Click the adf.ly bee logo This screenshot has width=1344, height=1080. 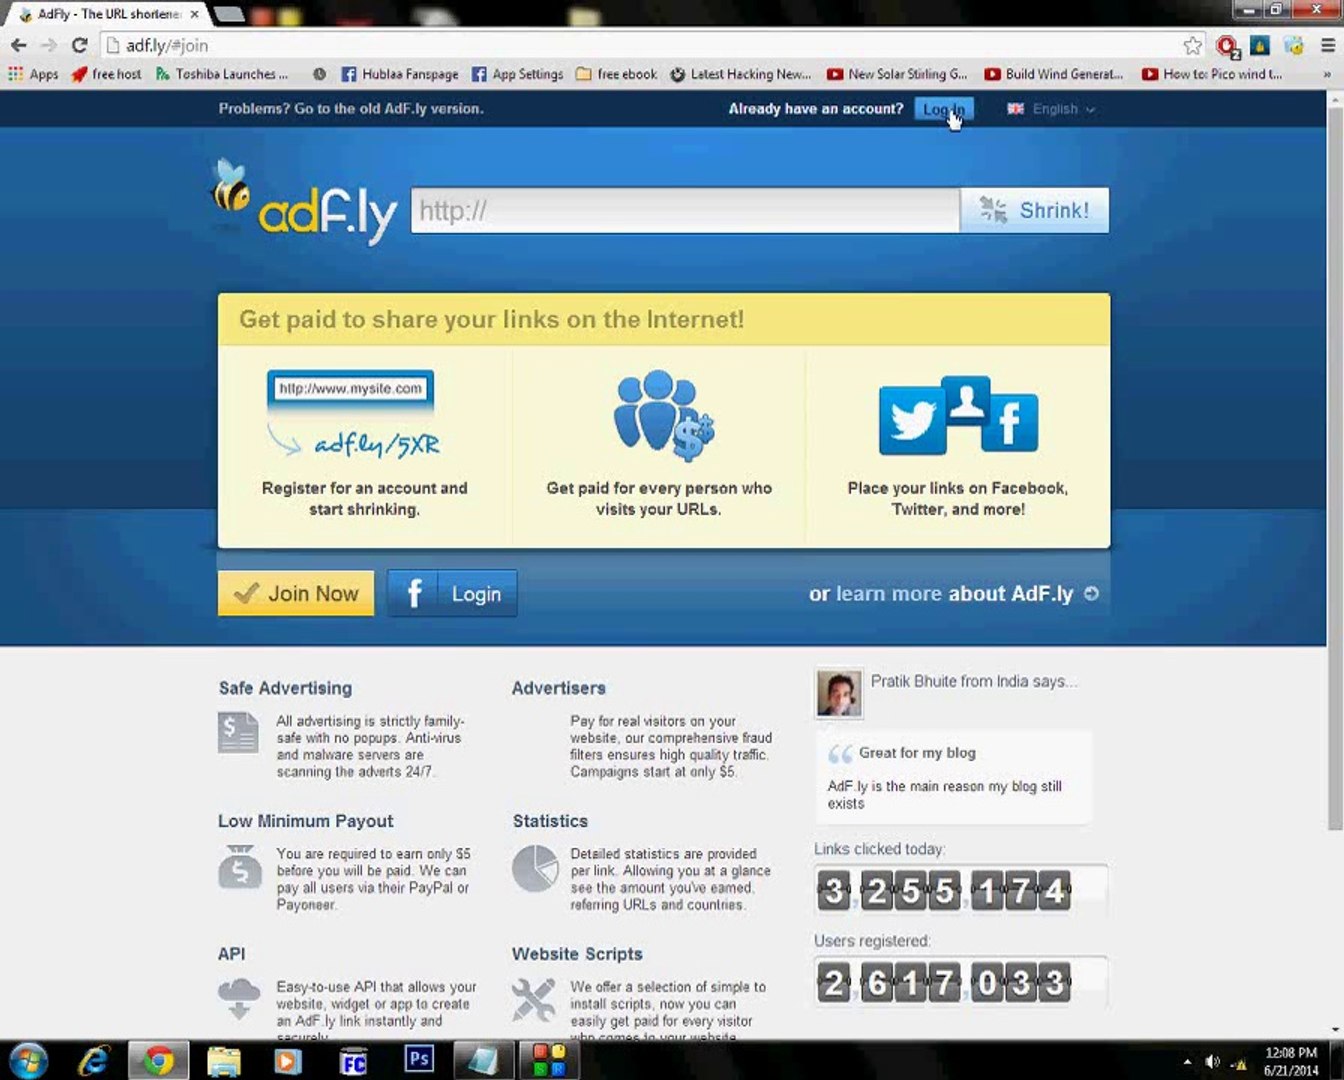click(305, 203)
